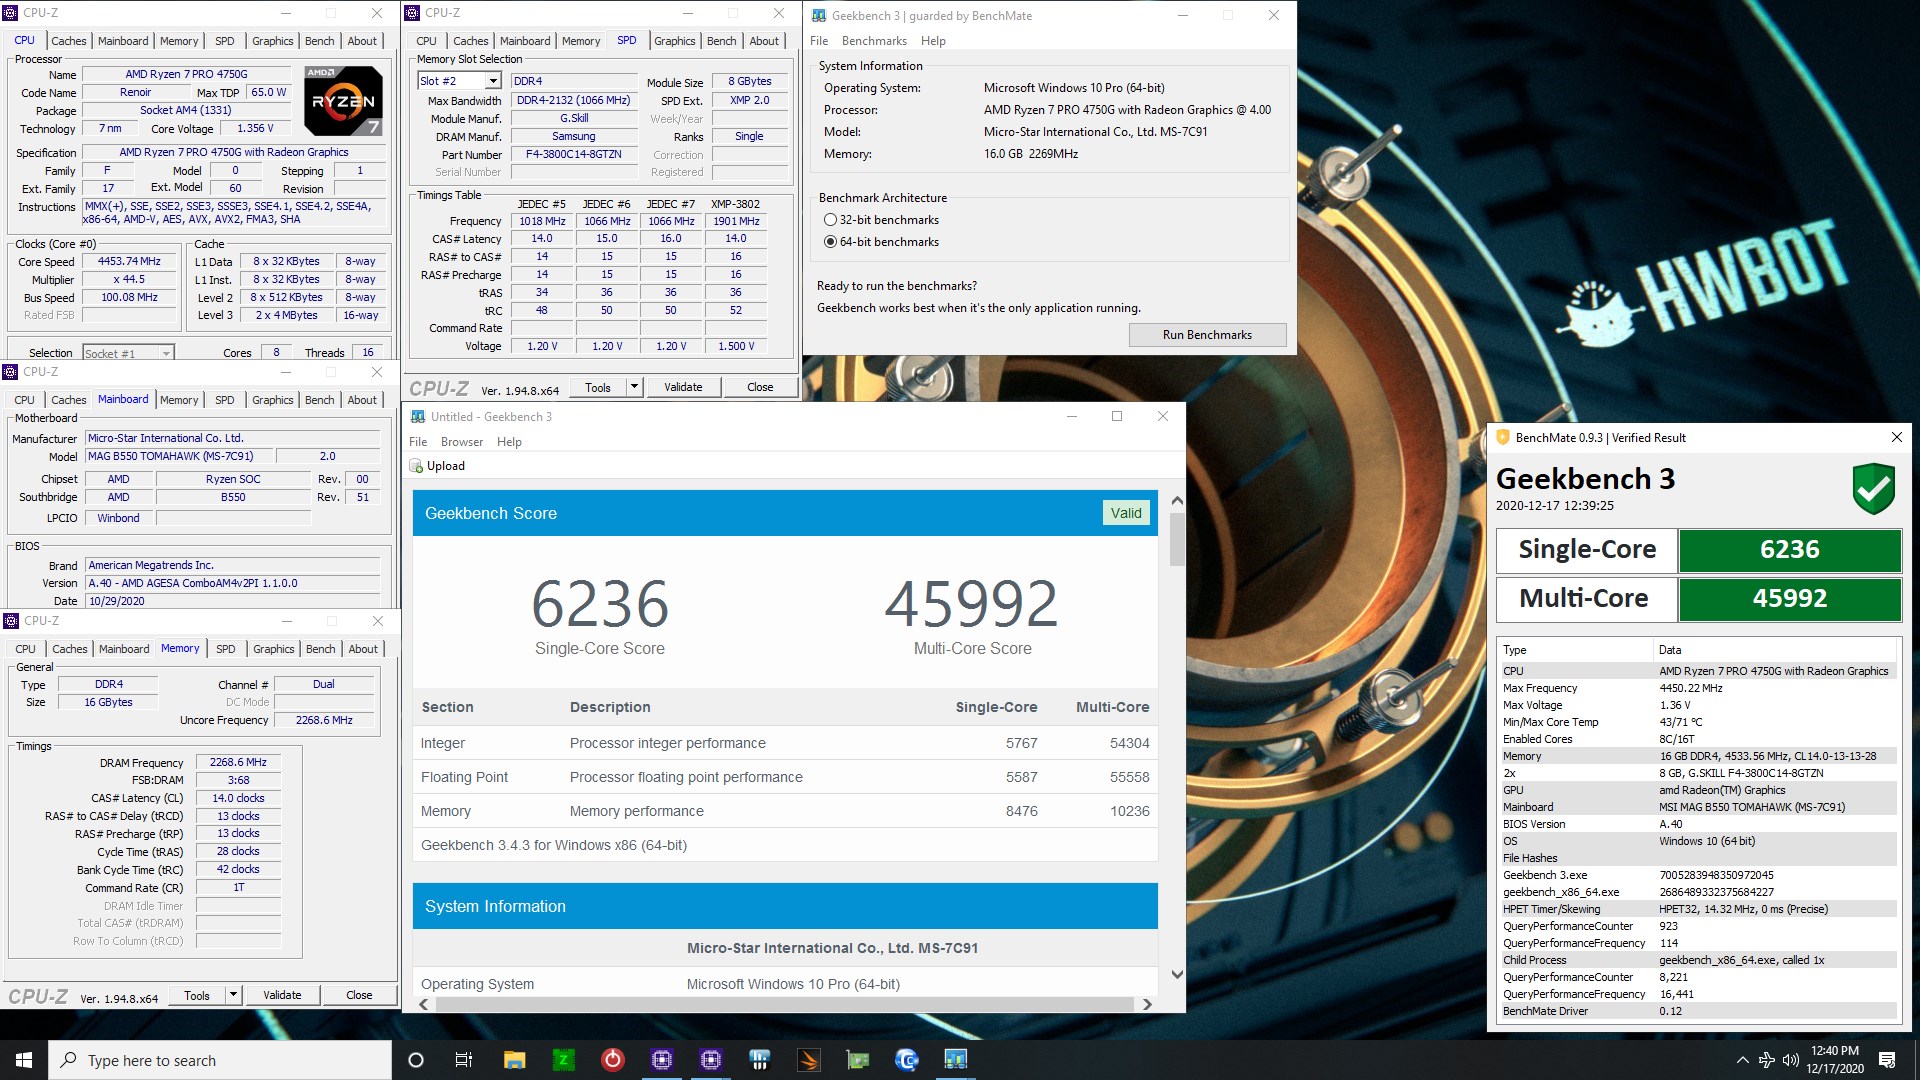The image size is (1920, 1080).
Task: Click the Core Speed 4453.74 MHz value
Action: coord(129,261)
